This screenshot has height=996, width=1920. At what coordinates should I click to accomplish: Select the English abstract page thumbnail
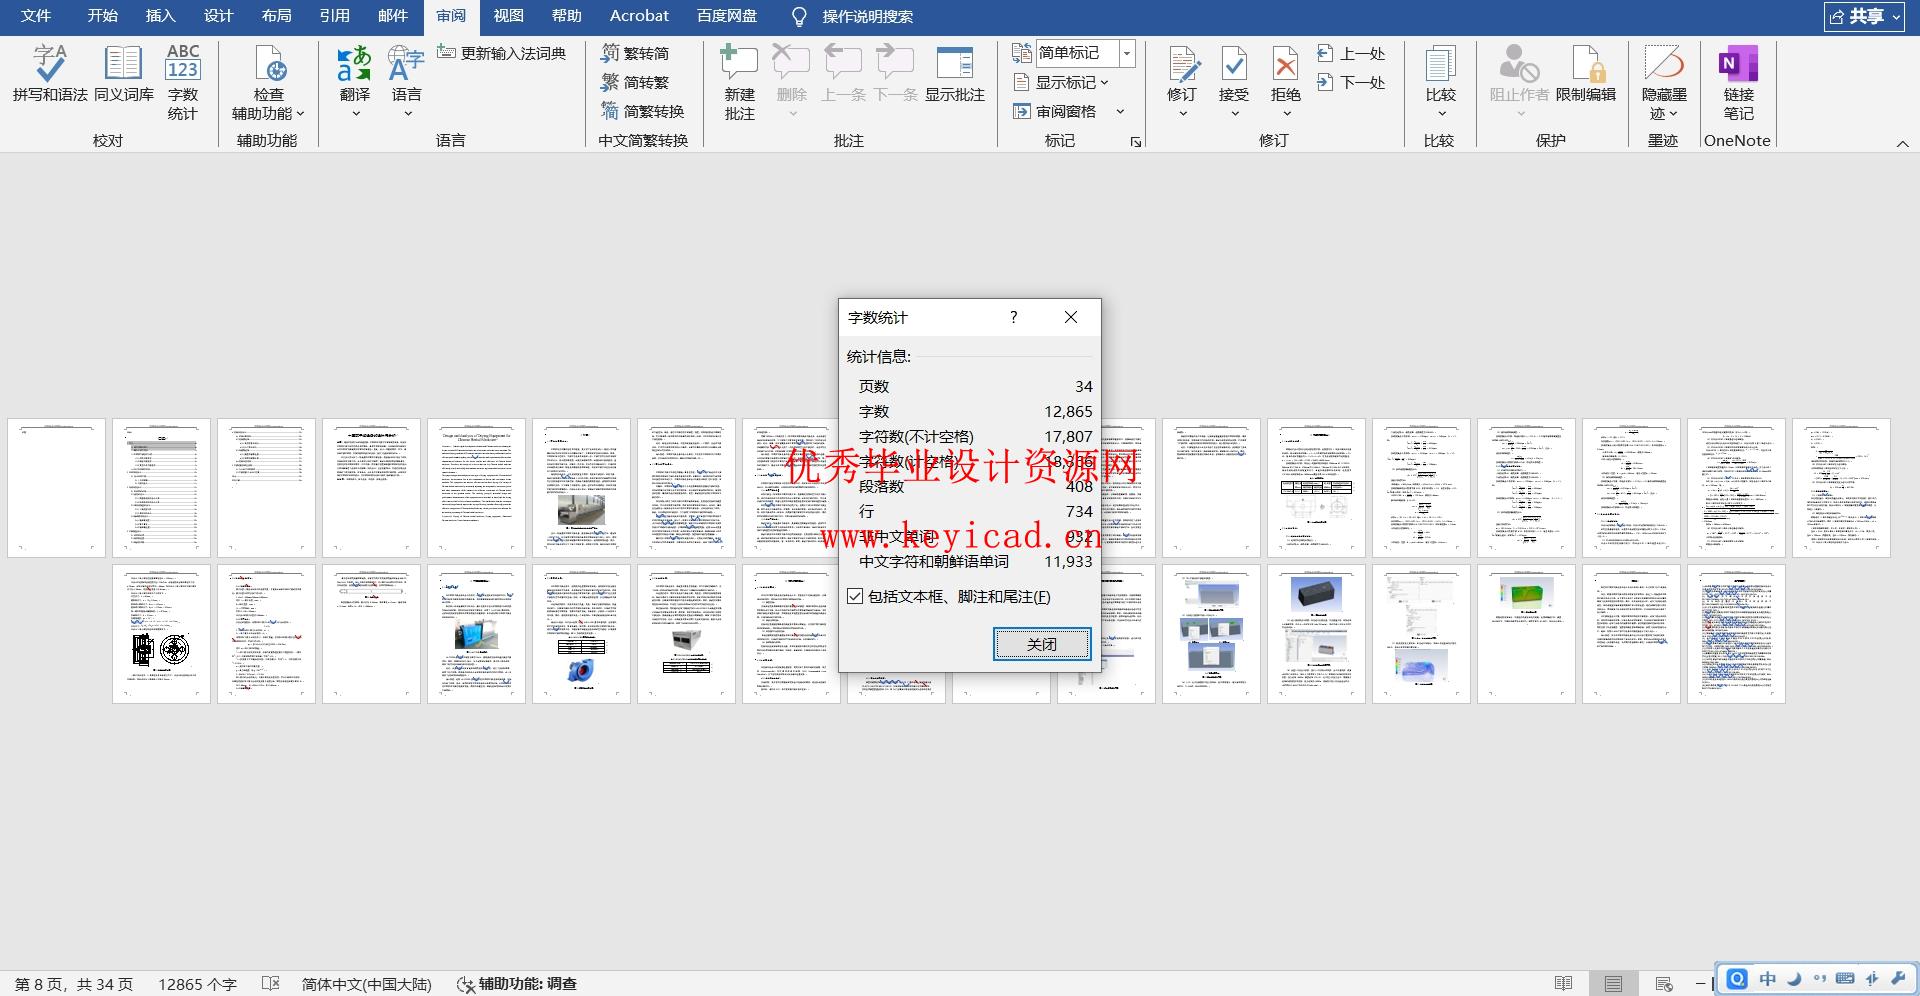tap(476, 488)
